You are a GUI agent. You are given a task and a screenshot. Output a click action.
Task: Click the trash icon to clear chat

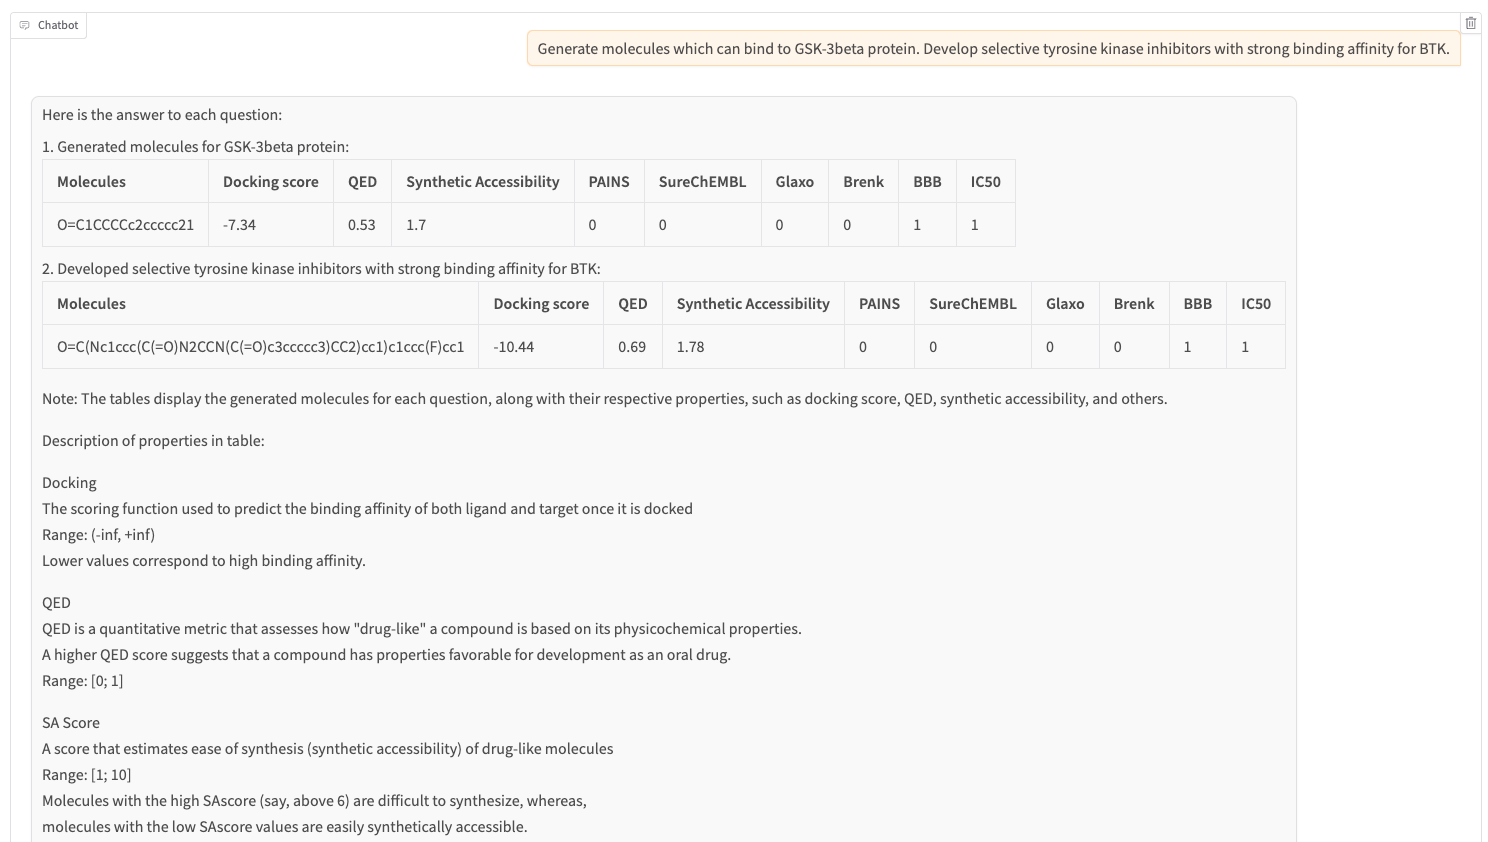click(1470, 23)
